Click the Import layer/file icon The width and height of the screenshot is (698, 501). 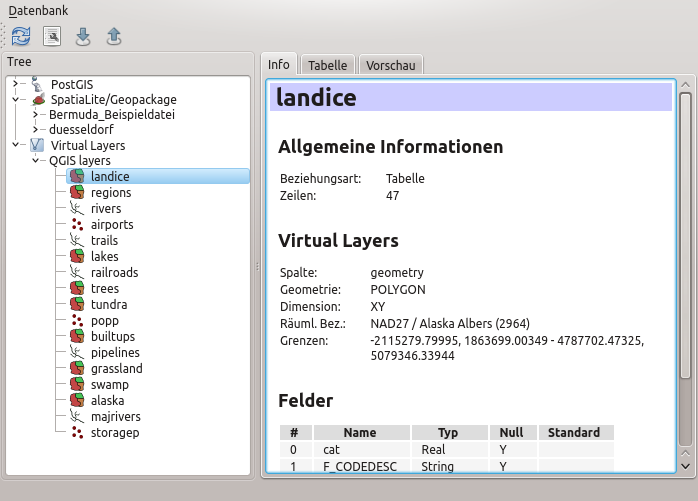pos(83,36)
